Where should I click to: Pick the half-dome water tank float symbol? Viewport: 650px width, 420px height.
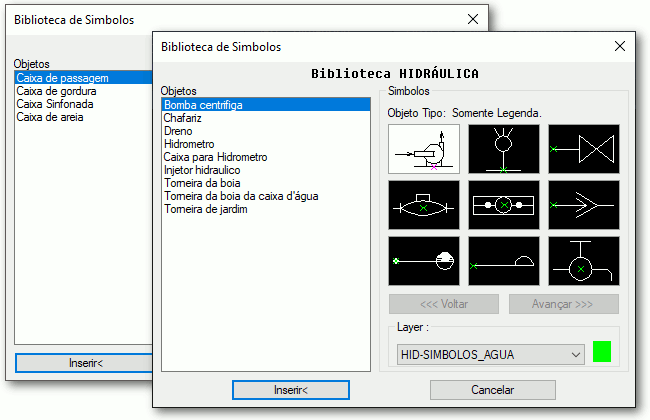coord(504,261)
